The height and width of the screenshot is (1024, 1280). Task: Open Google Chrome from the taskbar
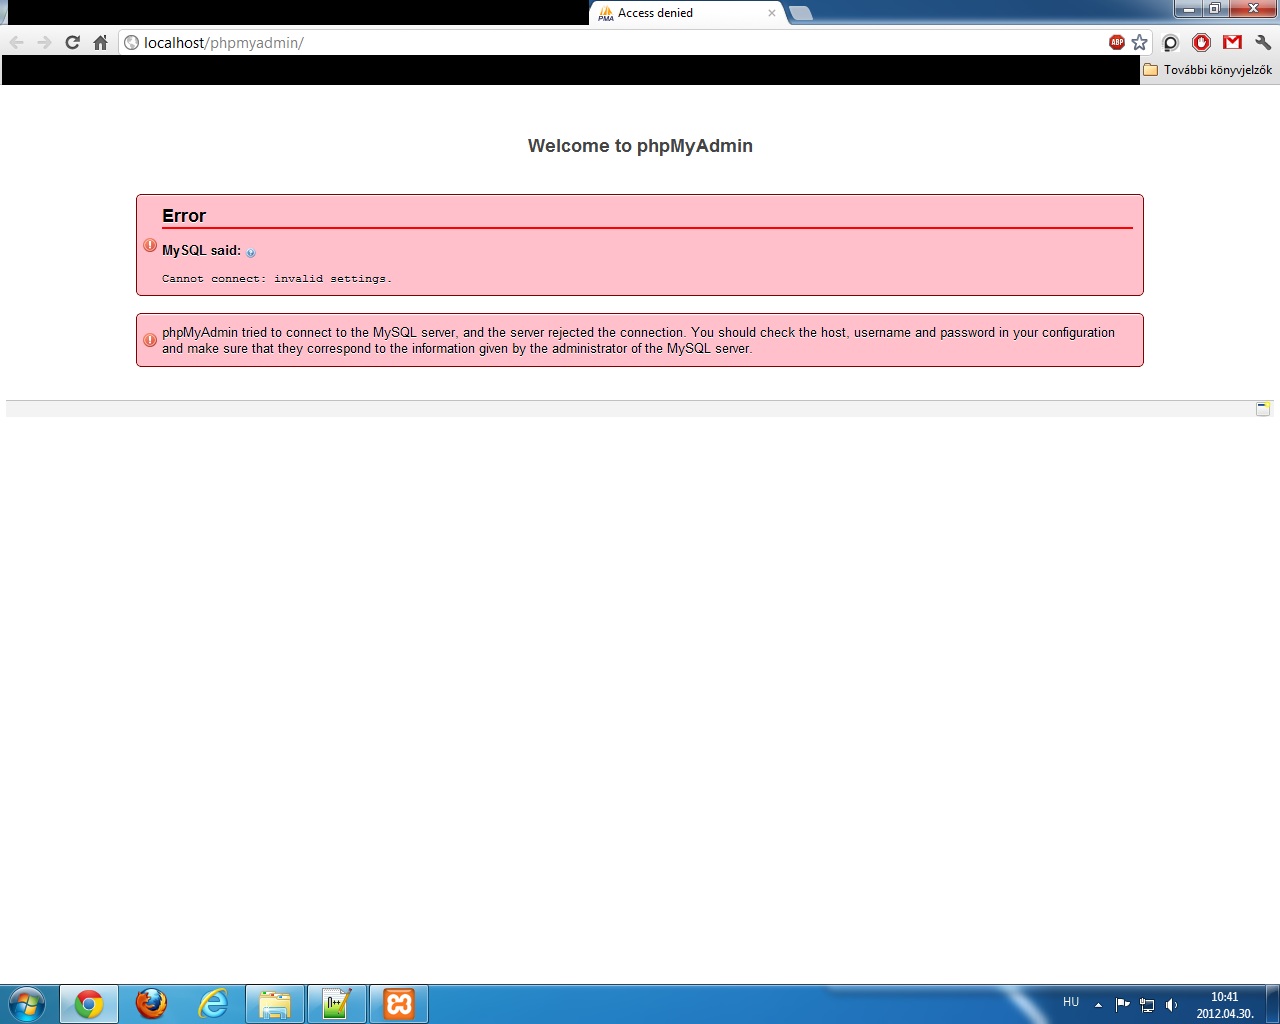tap(89, 1004)
